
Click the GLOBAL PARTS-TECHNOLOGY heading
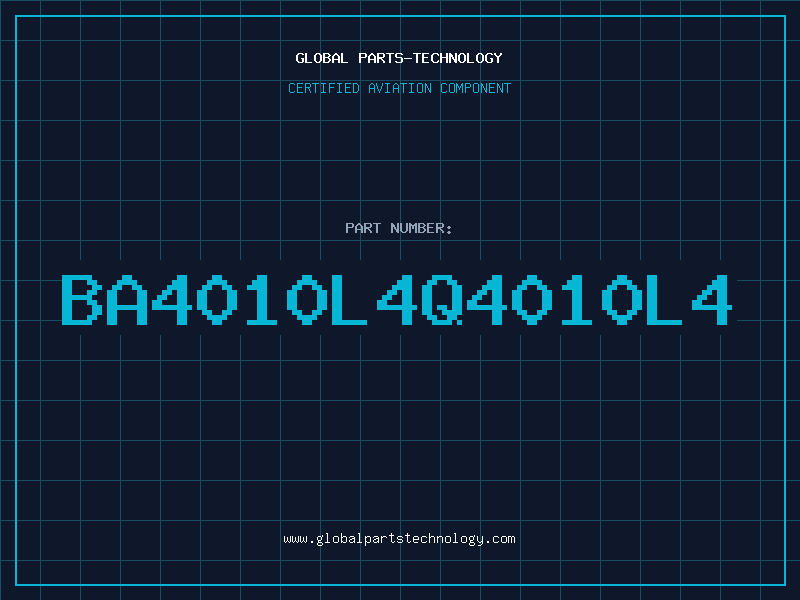(x=399, y=58)
